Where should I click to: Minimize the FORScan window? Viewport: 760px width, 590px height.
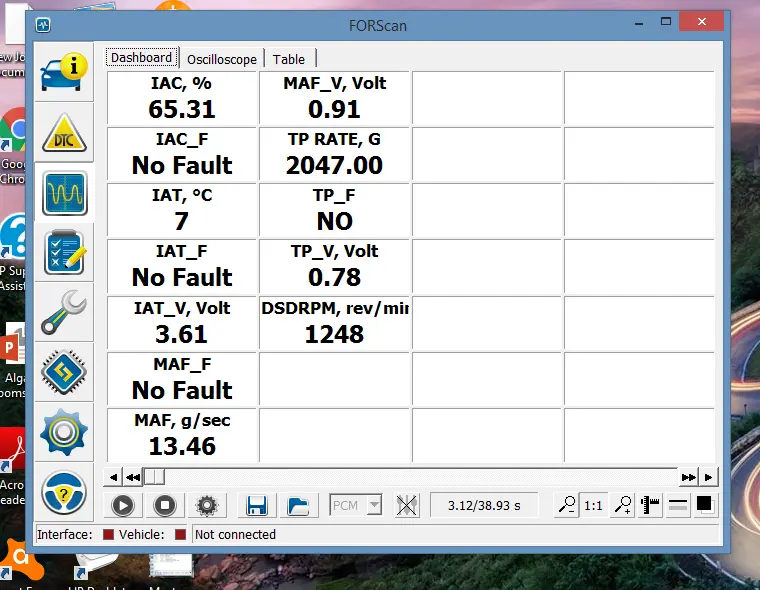[x=639, y=22]
